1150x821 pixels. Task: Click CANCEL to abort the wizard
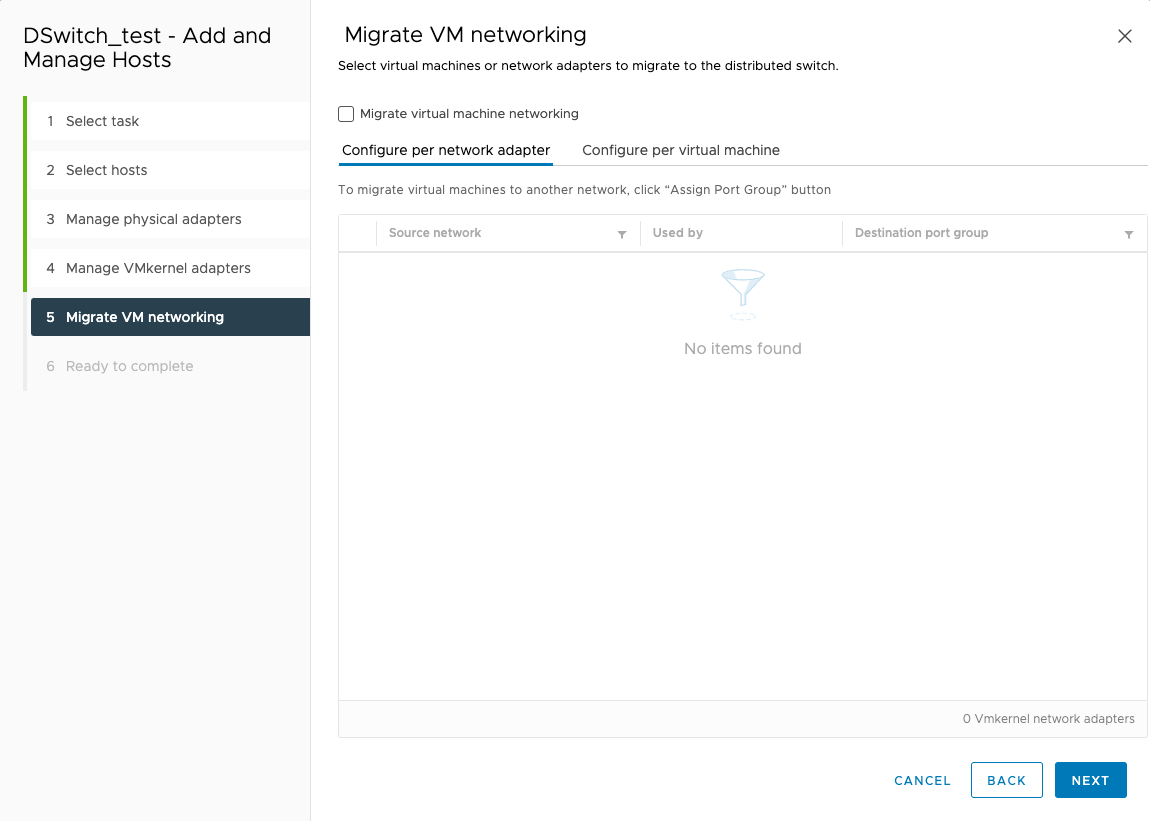[922, 780]
